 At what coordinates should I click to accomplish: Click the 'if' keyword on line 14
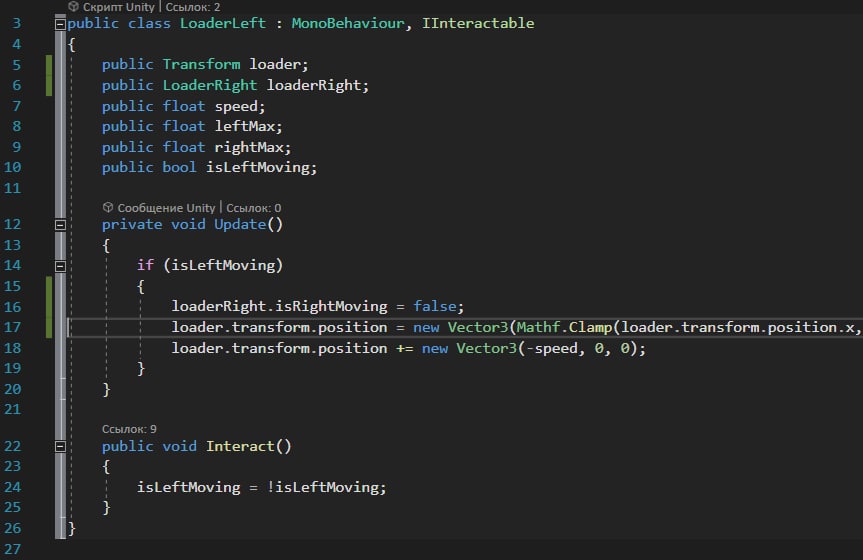point(145,266)
